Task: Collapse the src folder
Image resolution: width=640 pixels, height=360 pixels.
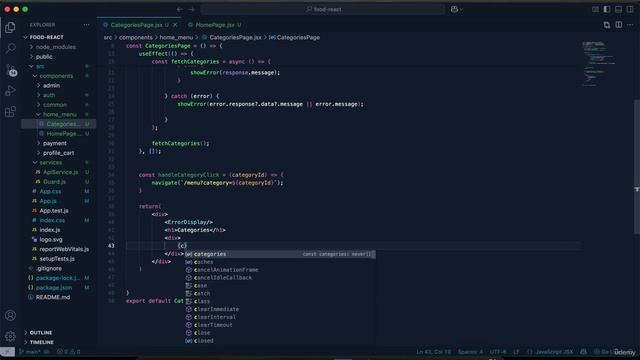Action: (40, 66)
